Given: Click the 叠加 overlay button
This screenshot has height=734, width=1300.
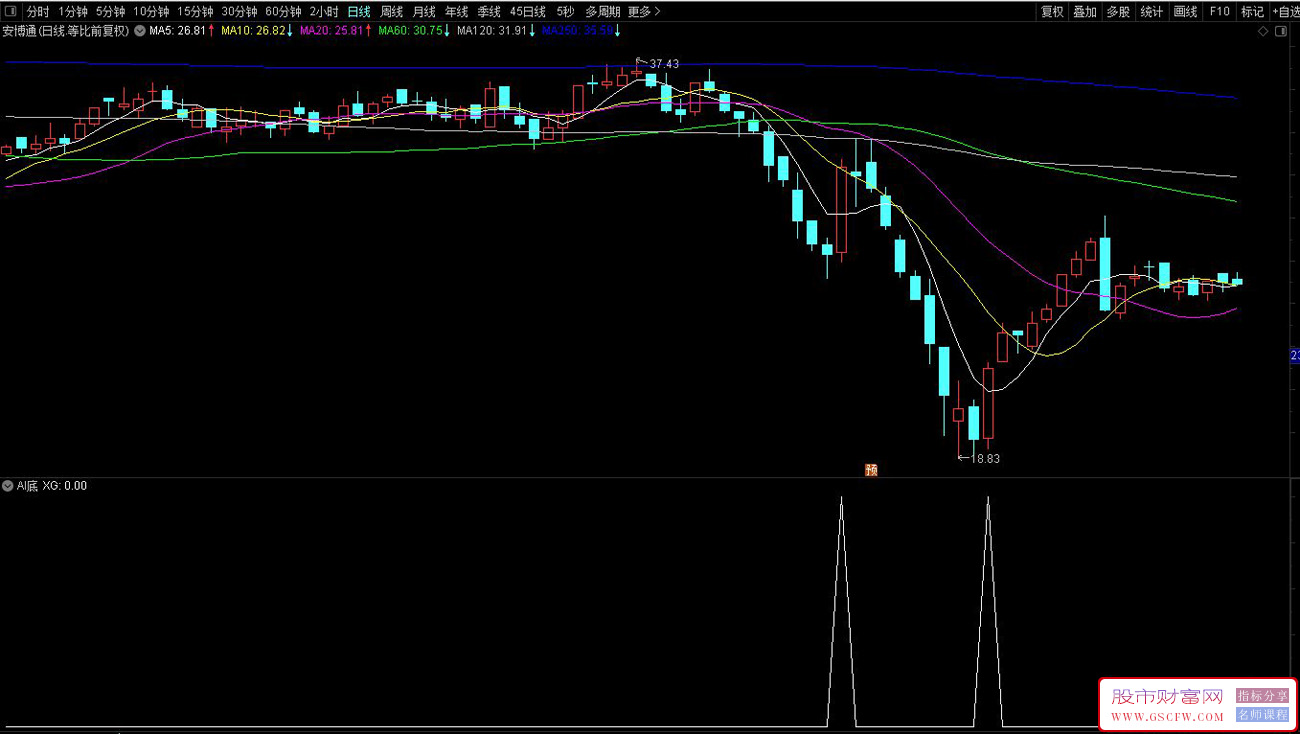Looking at the screenshot, I should 1085,12.
